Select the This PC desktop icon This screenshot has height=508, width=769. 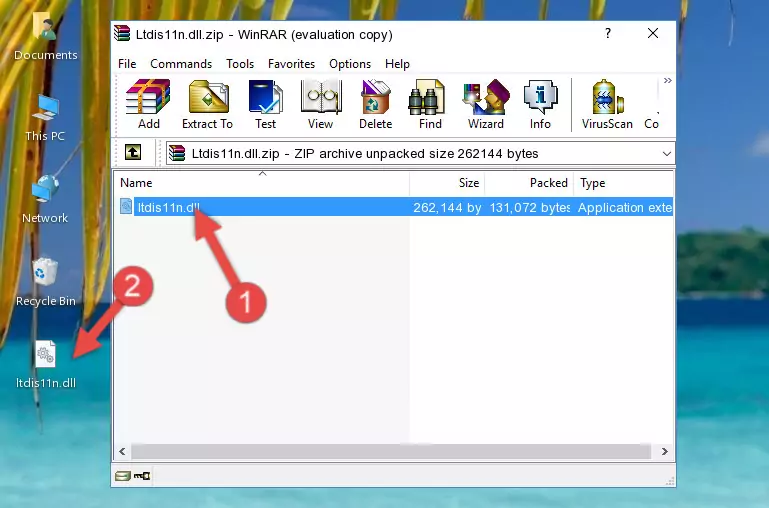45,118
